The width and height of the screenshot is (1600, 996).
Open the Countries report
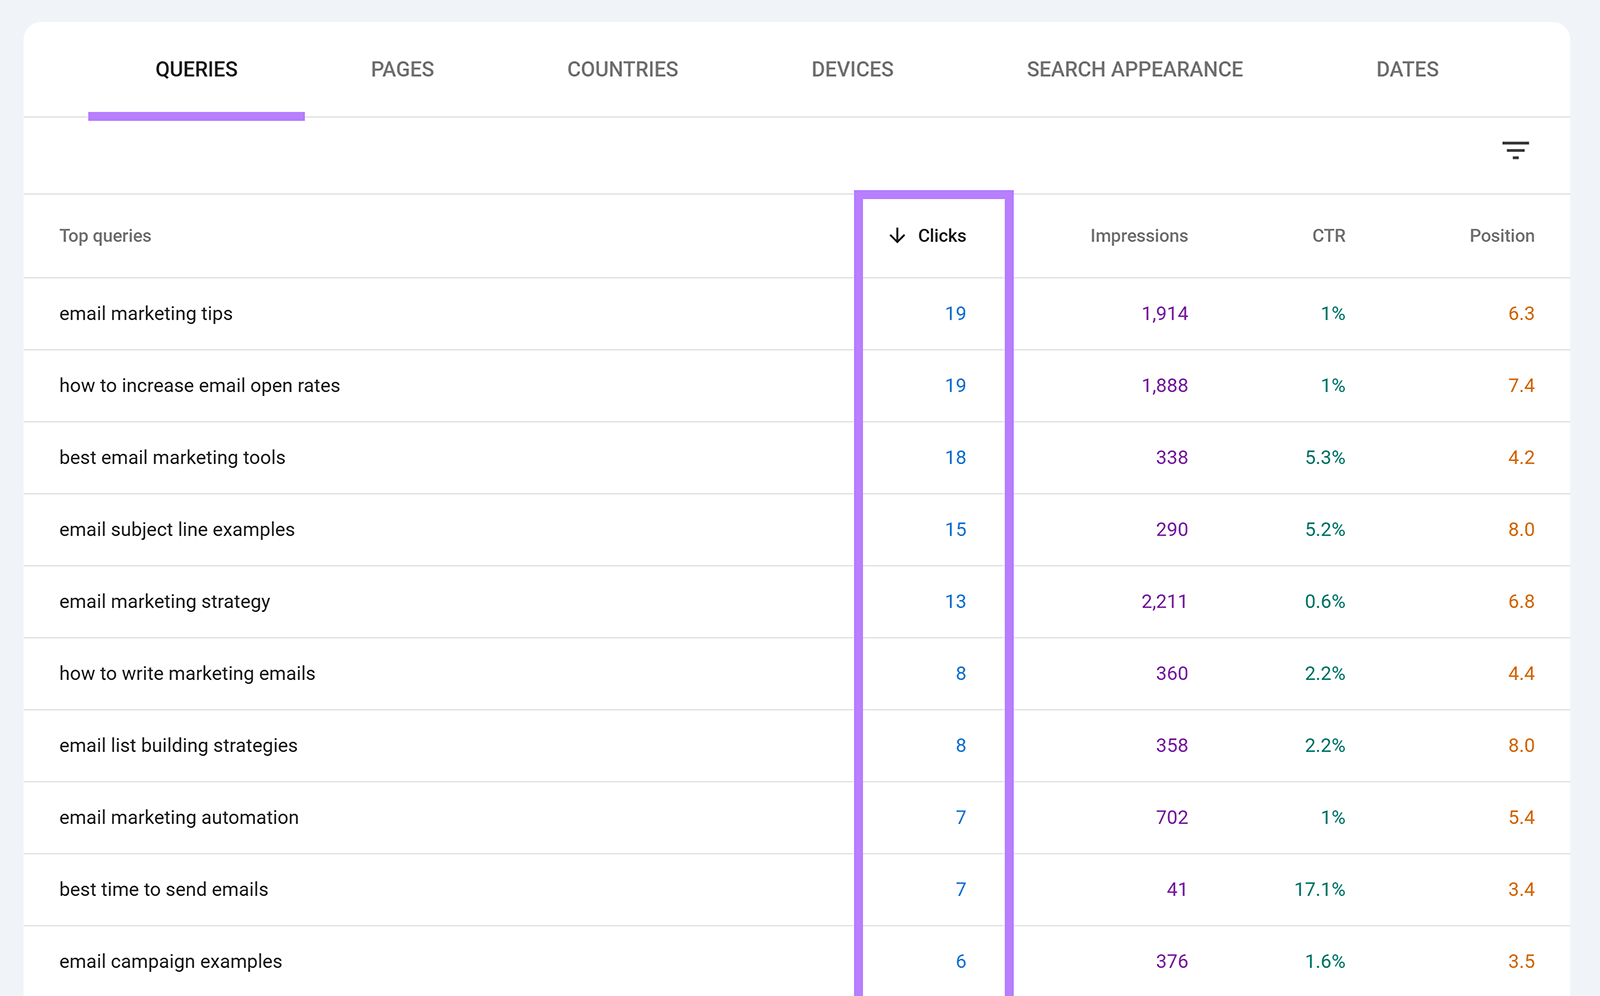click(x=622, y=69)
